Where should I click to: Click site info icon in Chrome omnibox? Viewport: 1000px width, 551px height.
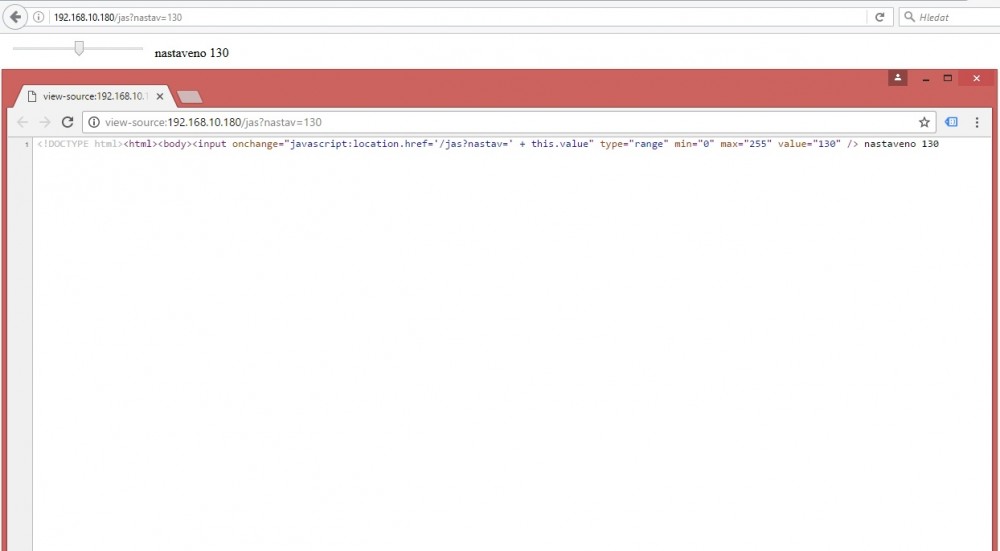click(94, 122)
